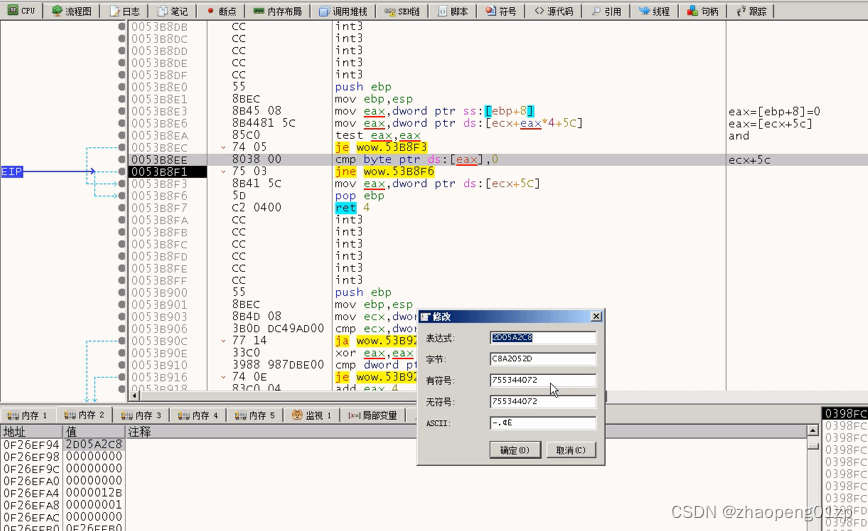868x531 pixels.
Task: Open the 符号 symbols tab
Action: pyautogui.click(x=502, y=11)
